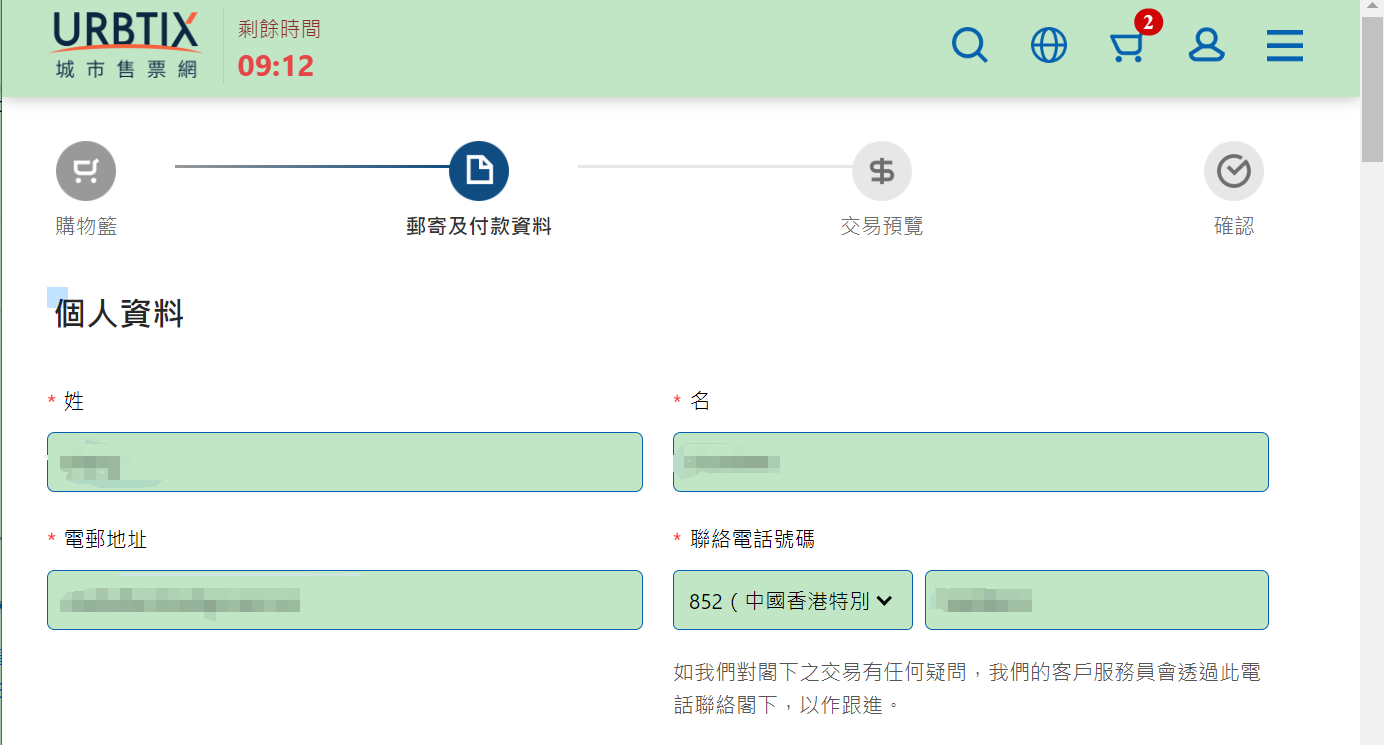Click the URBTIX 城市售票網 logo
The image size is (1384, 745).
click(126, 46)
